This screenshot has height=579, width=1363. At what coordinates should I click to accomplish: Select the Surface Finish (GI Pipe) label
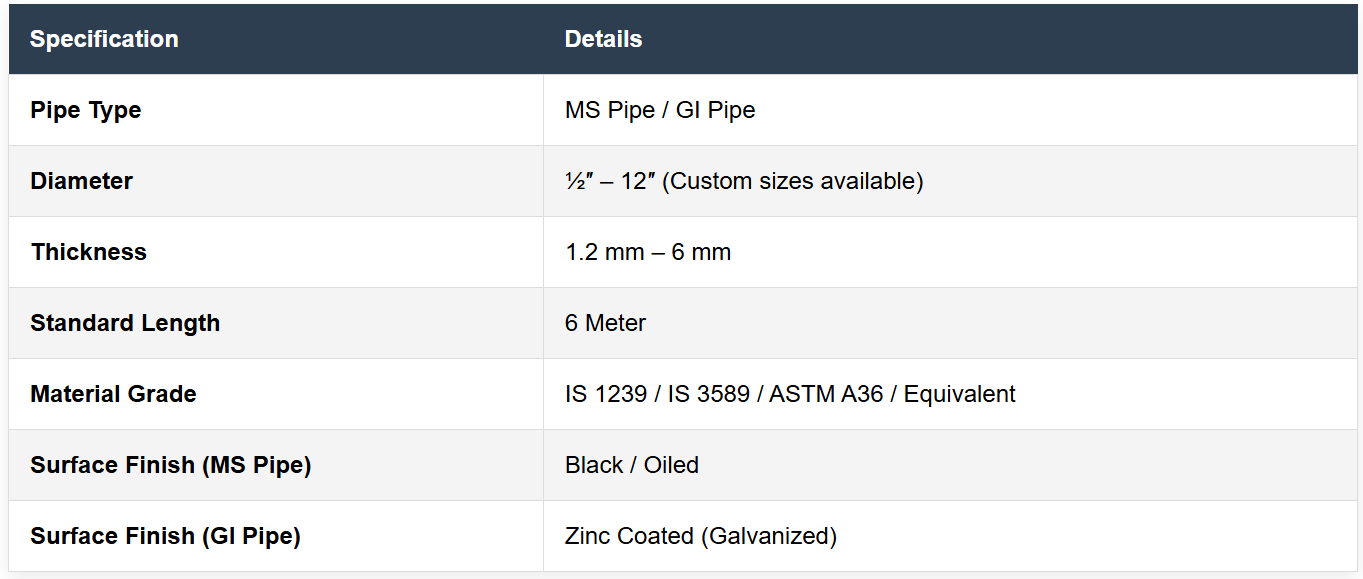tap(166, 536)
